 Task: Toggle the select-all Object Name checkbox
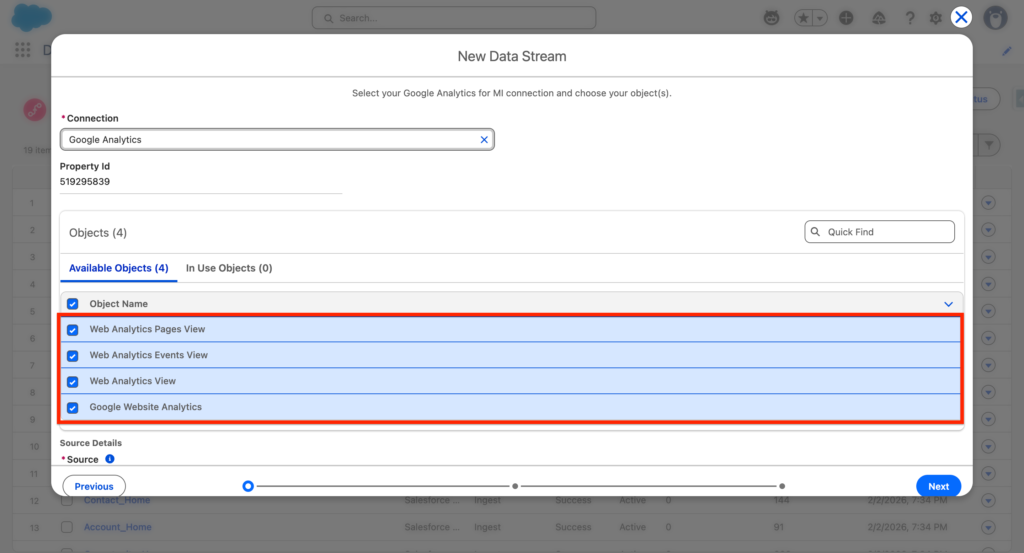point(73,304)
